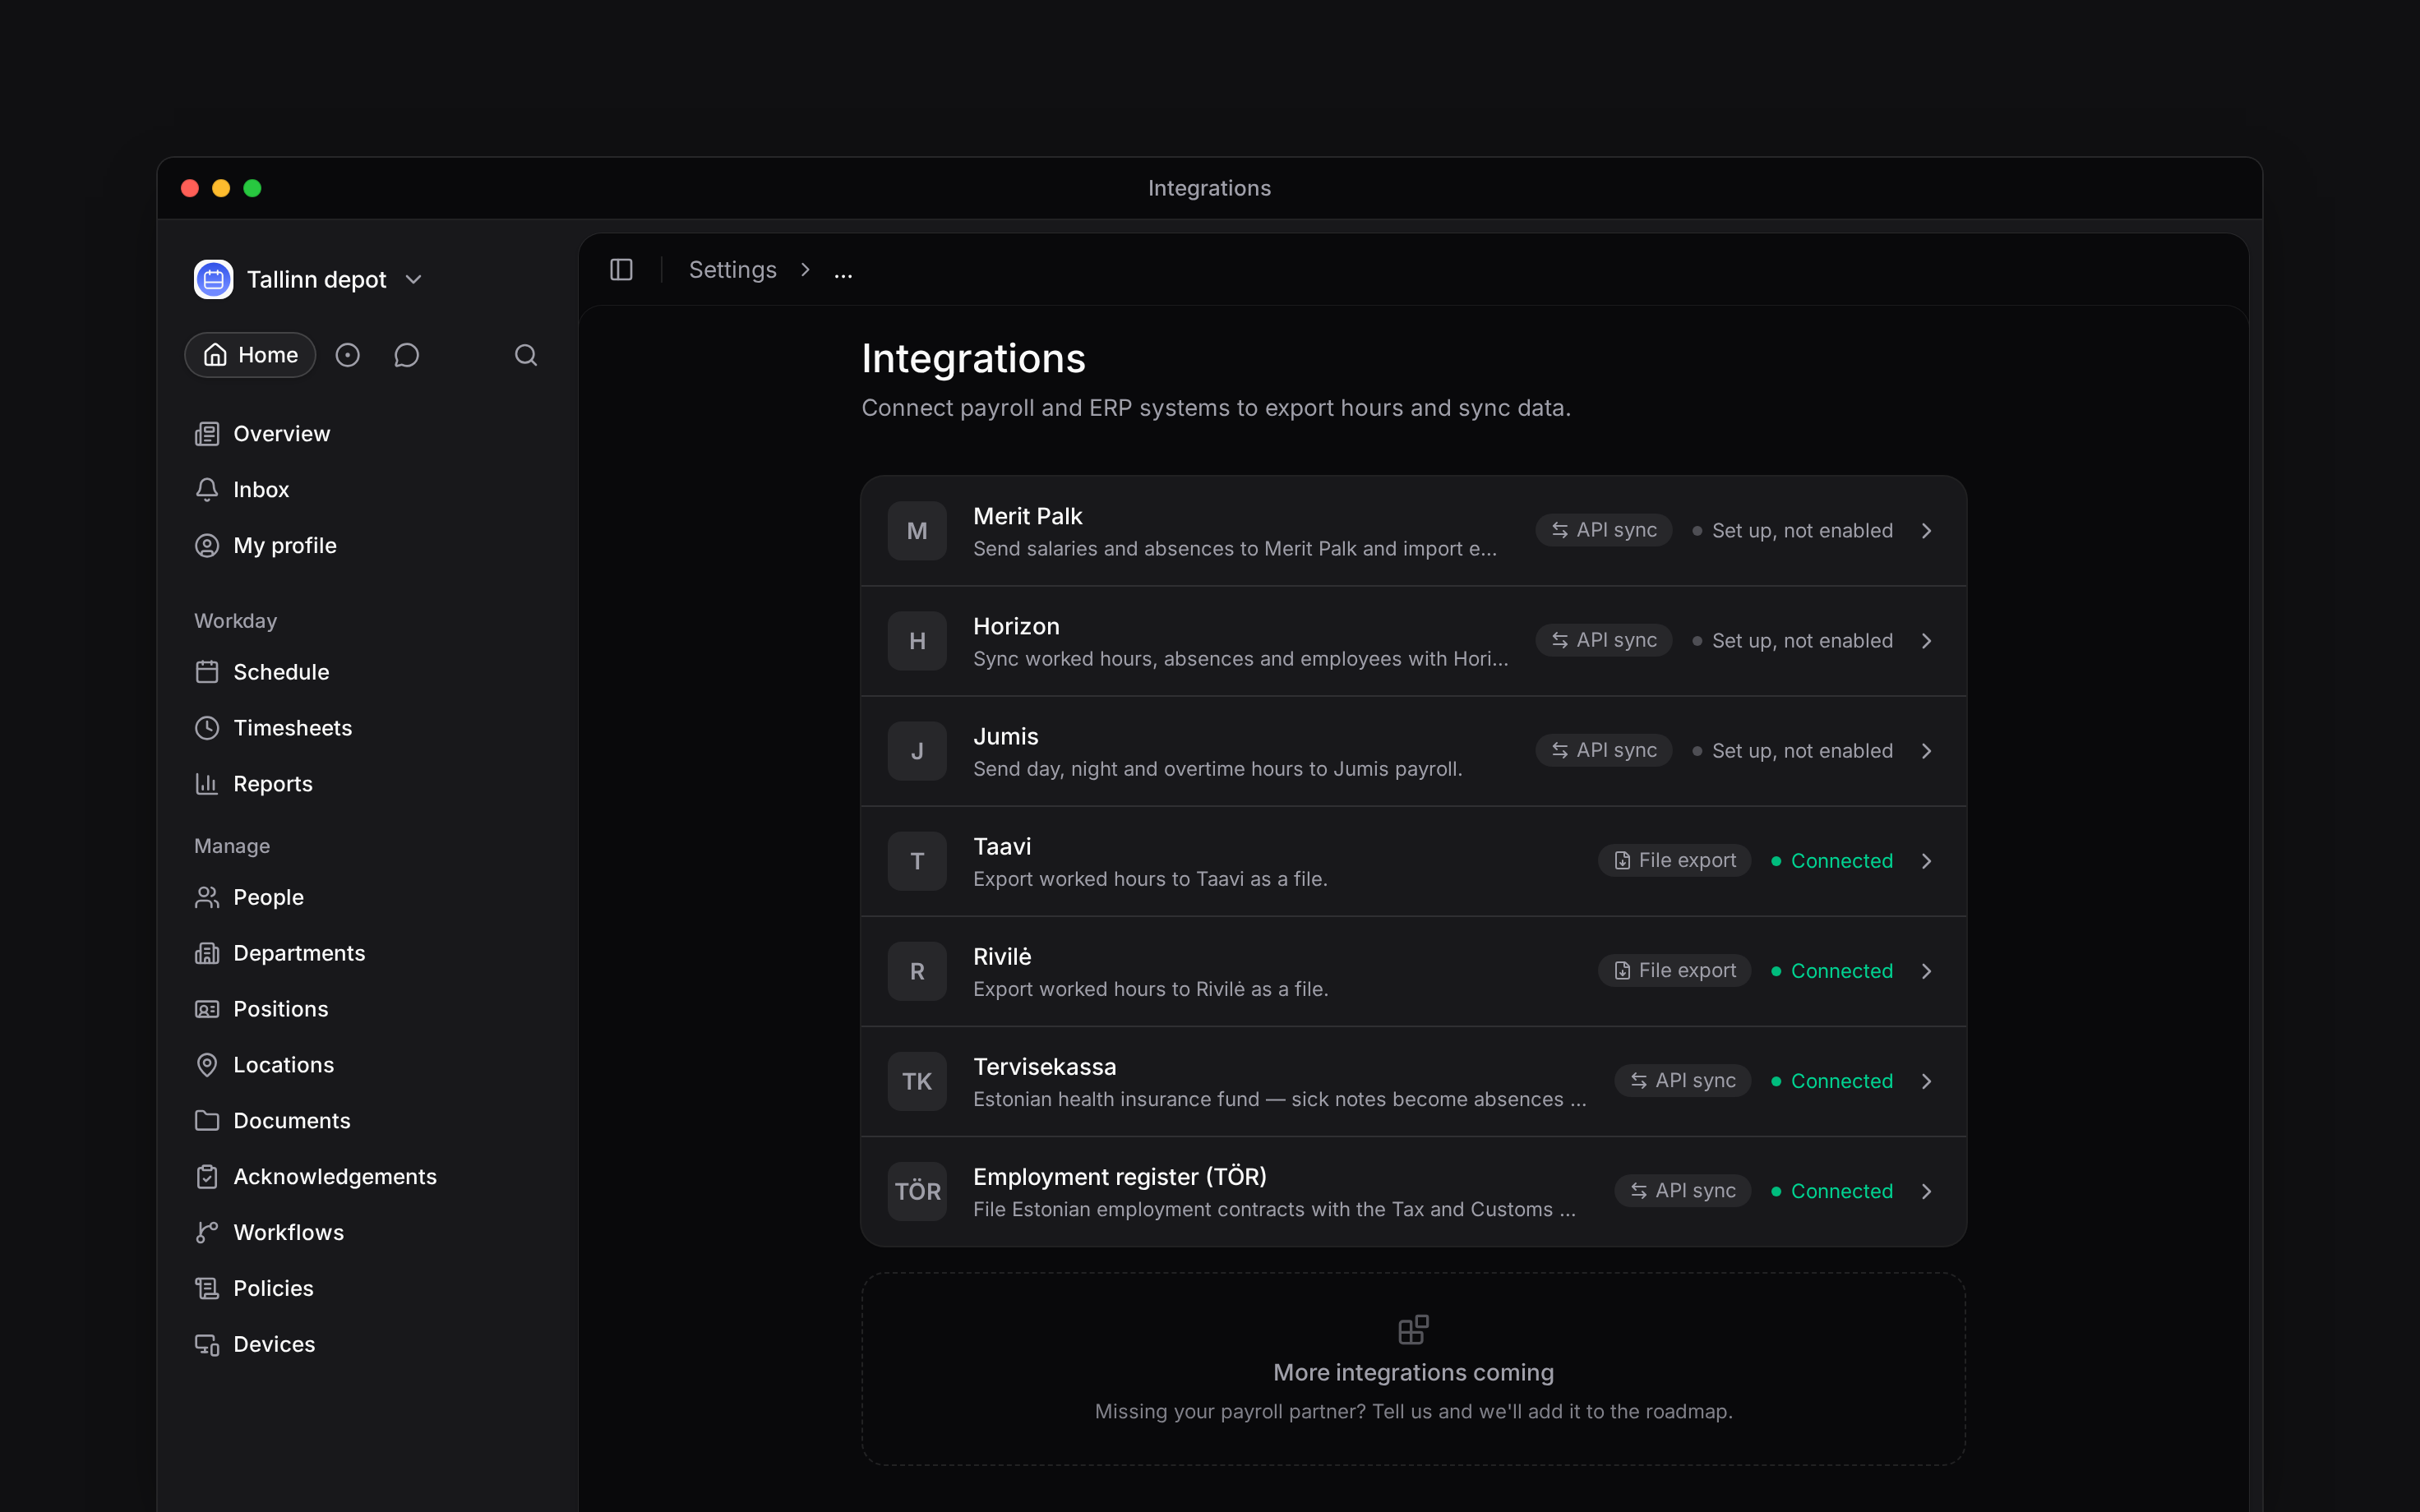Open Horizon row chevron

coord(1926,641)
